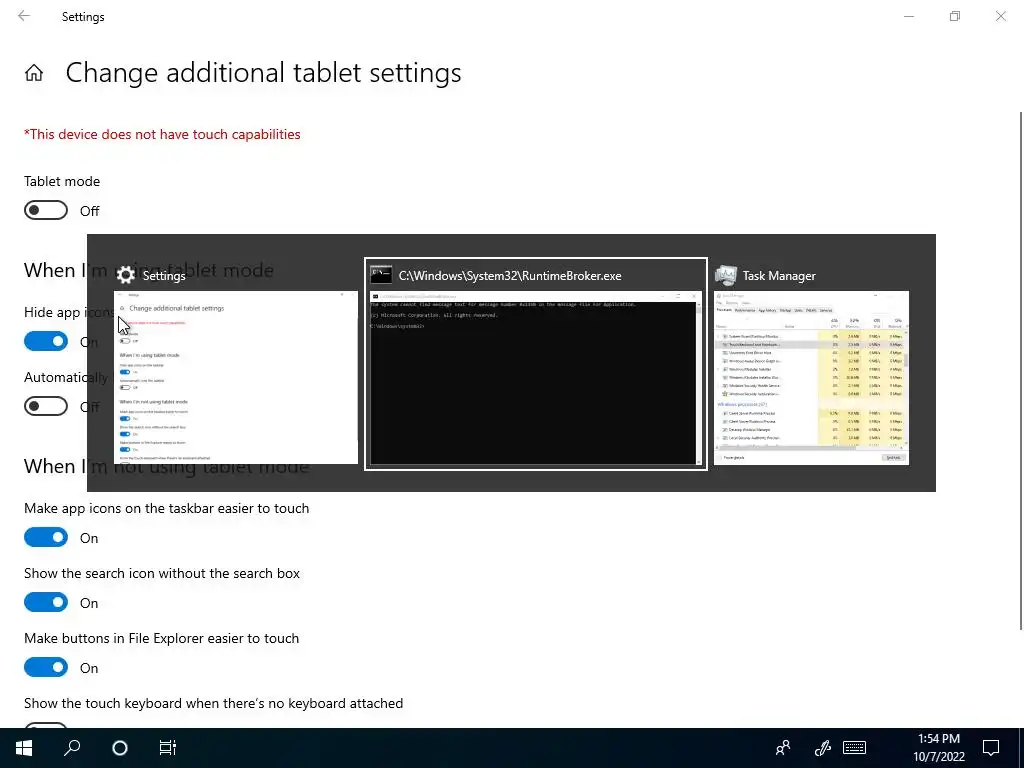The width and height of the screenshot is (1024, 768).
Task: Turn off Hide app icons toggle
Action: 46,341
